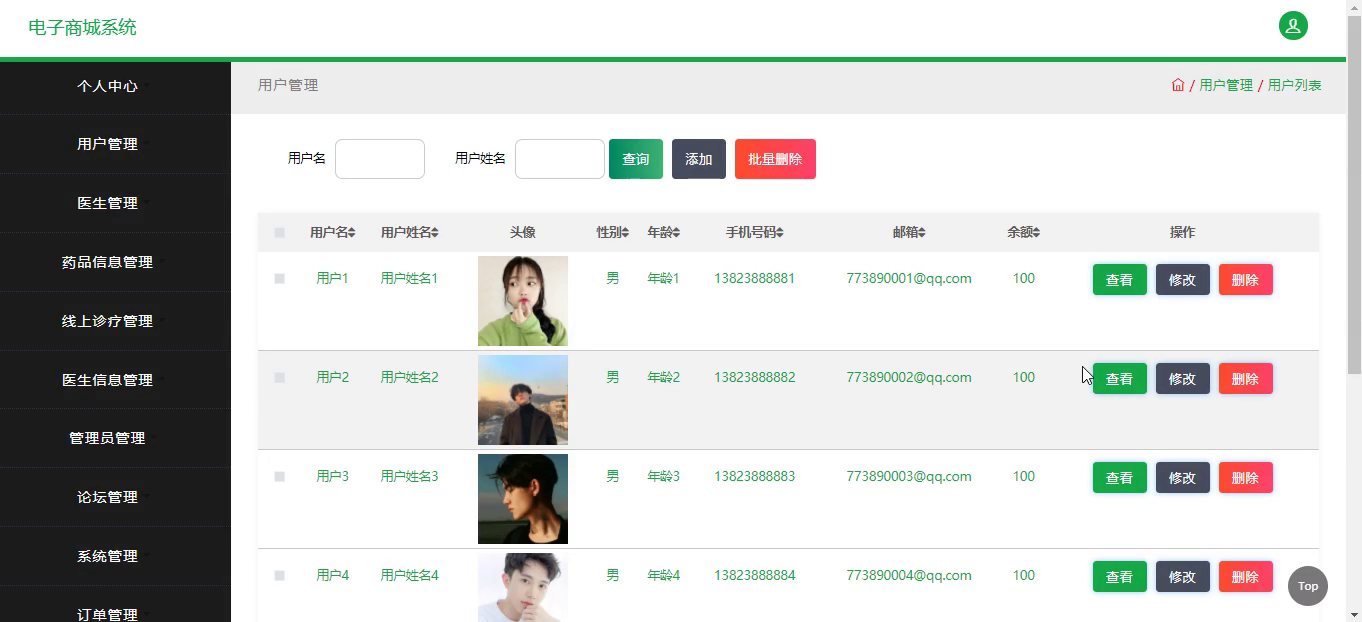The height and width of the screenshot is (622, 1362).
Task: Edit 用户4 with 修改 button
Action: pos(1182,577)
